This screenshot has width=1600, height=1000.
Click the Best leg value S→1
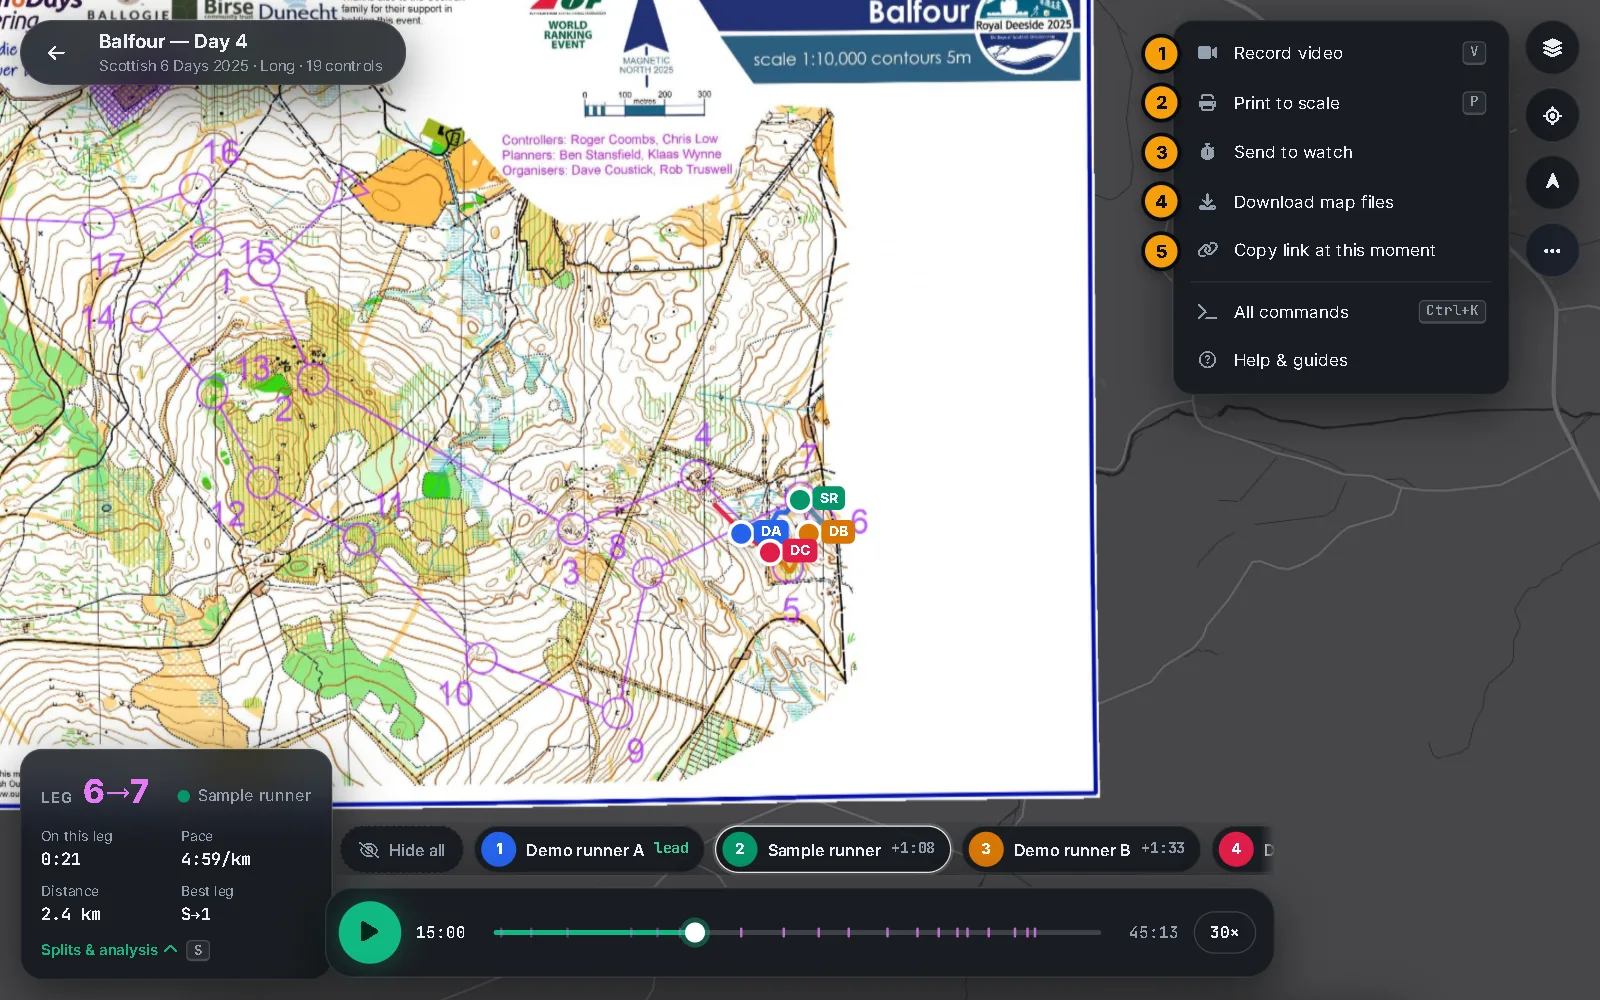[196, 914]
